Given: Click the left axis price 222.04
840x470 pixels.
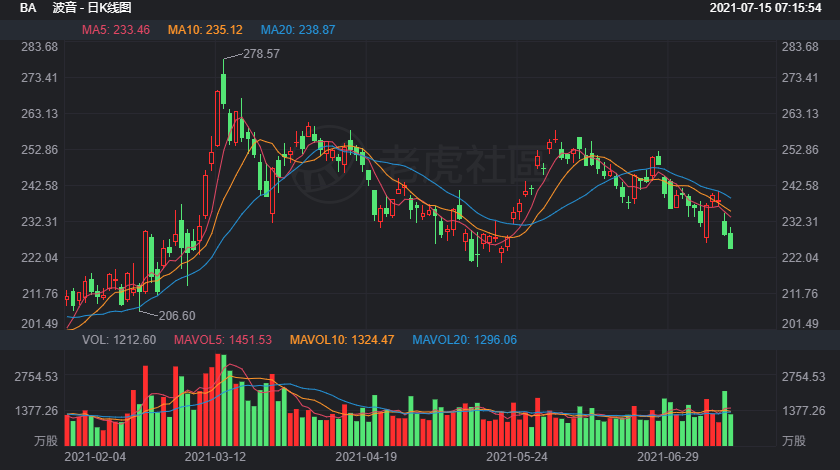Looking at the screenshot, I should pos(40,258).
